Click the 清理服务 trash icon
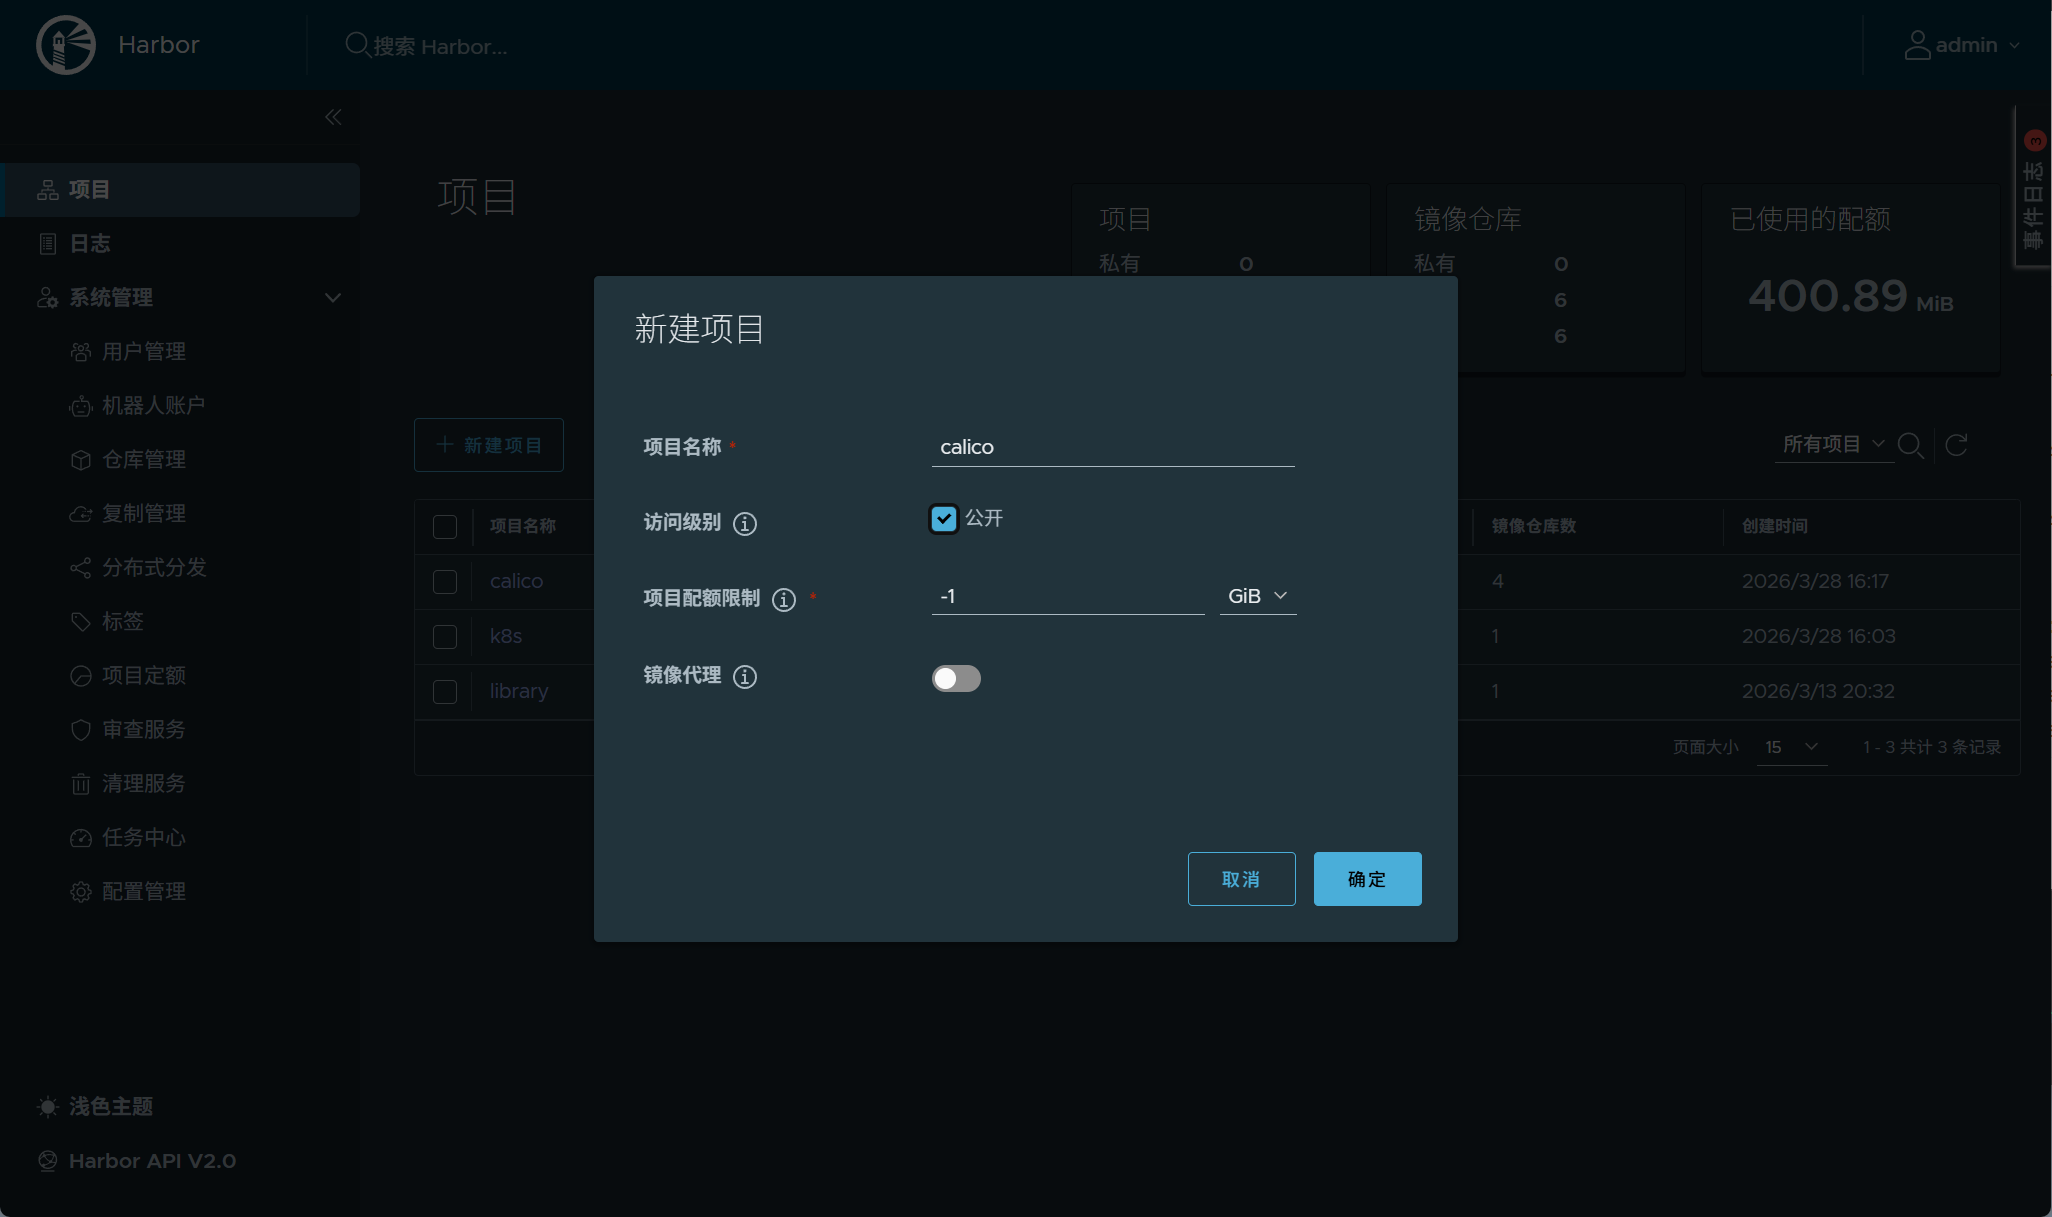This screenshot has width=2052, height=1217. [81, 784]
